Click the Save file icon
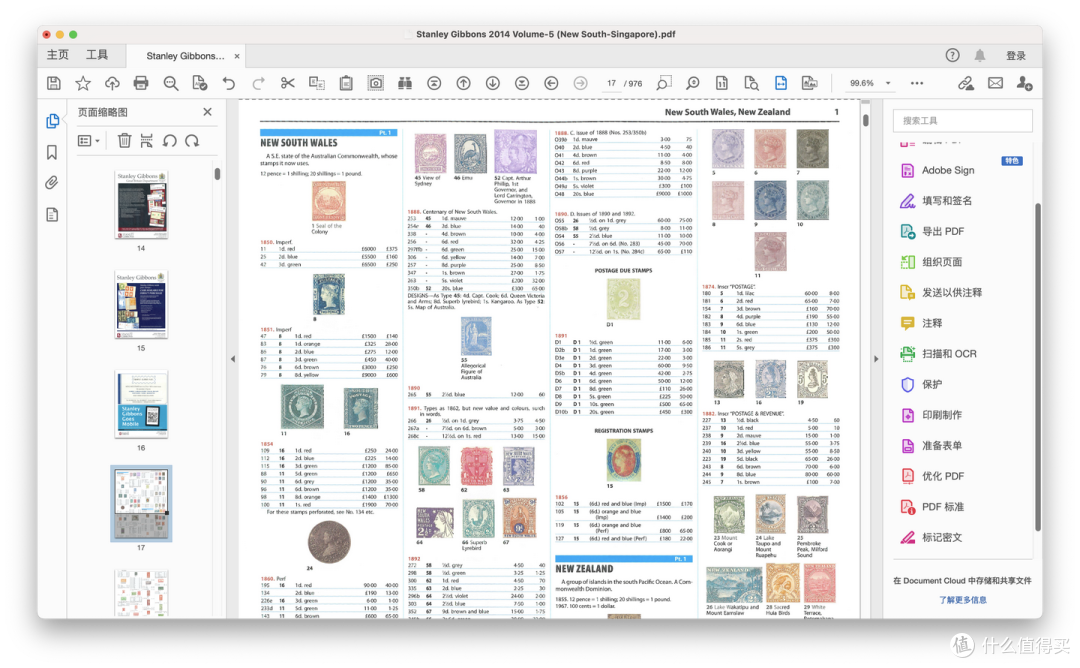 tap(54, 83)
